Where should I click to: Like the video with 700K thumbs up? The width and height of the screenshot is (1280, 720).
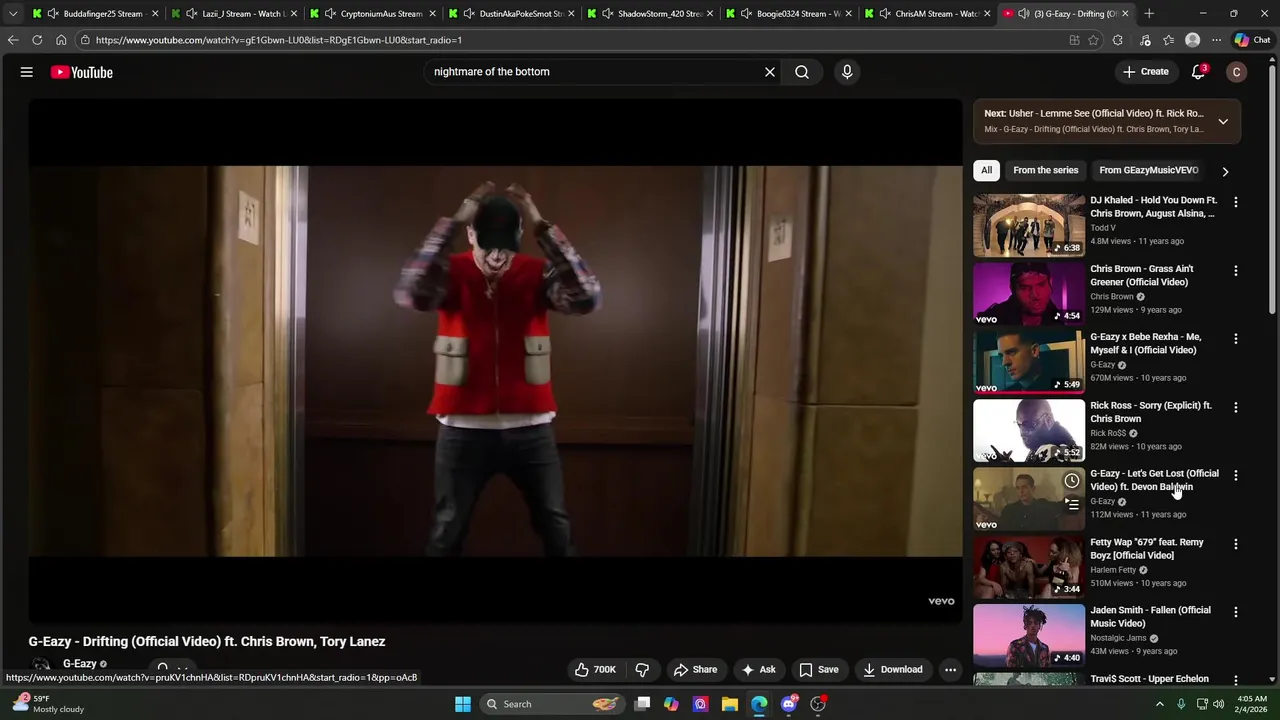click(594, 670)
